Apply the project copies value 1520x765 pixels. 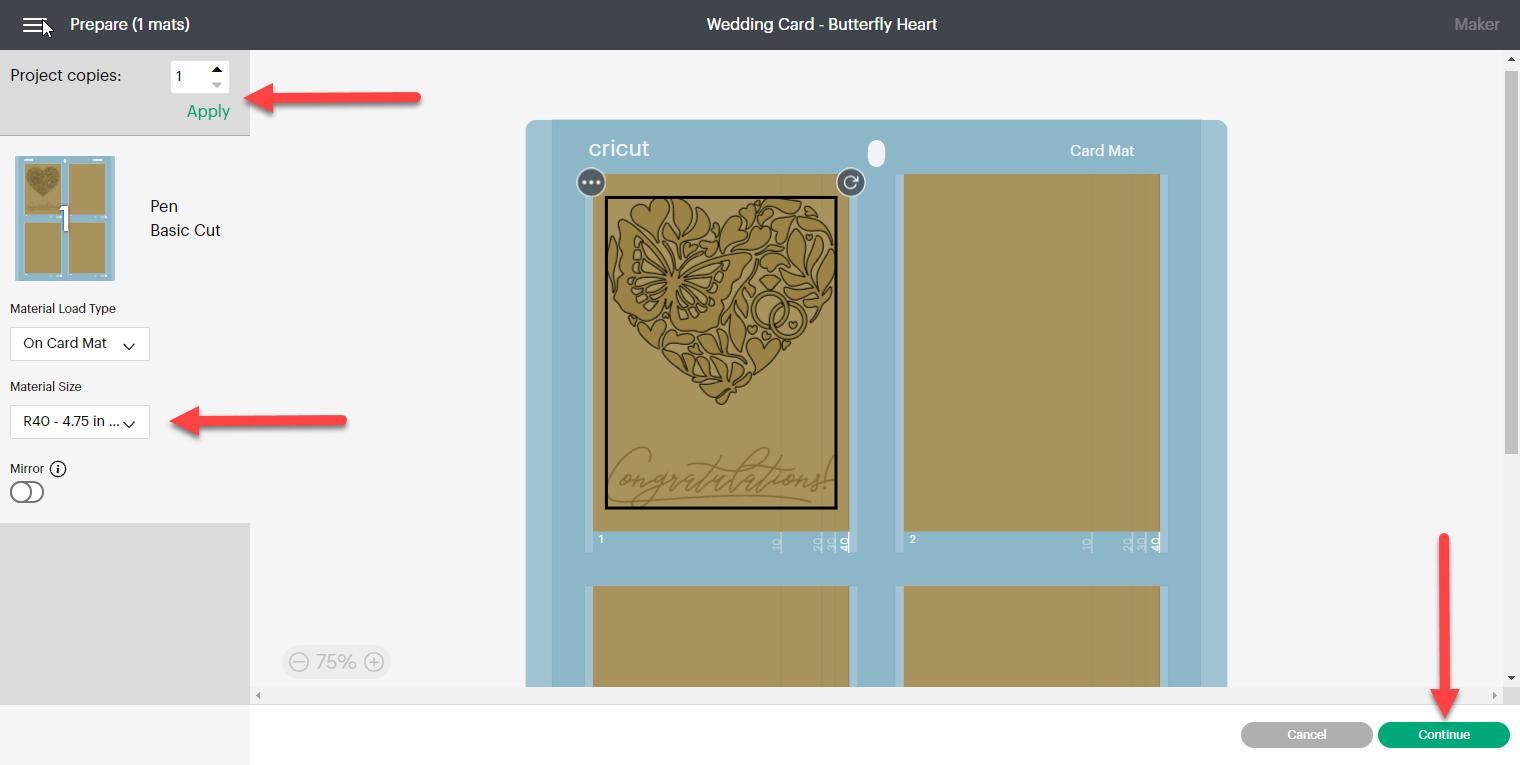(x=208, y=111)
